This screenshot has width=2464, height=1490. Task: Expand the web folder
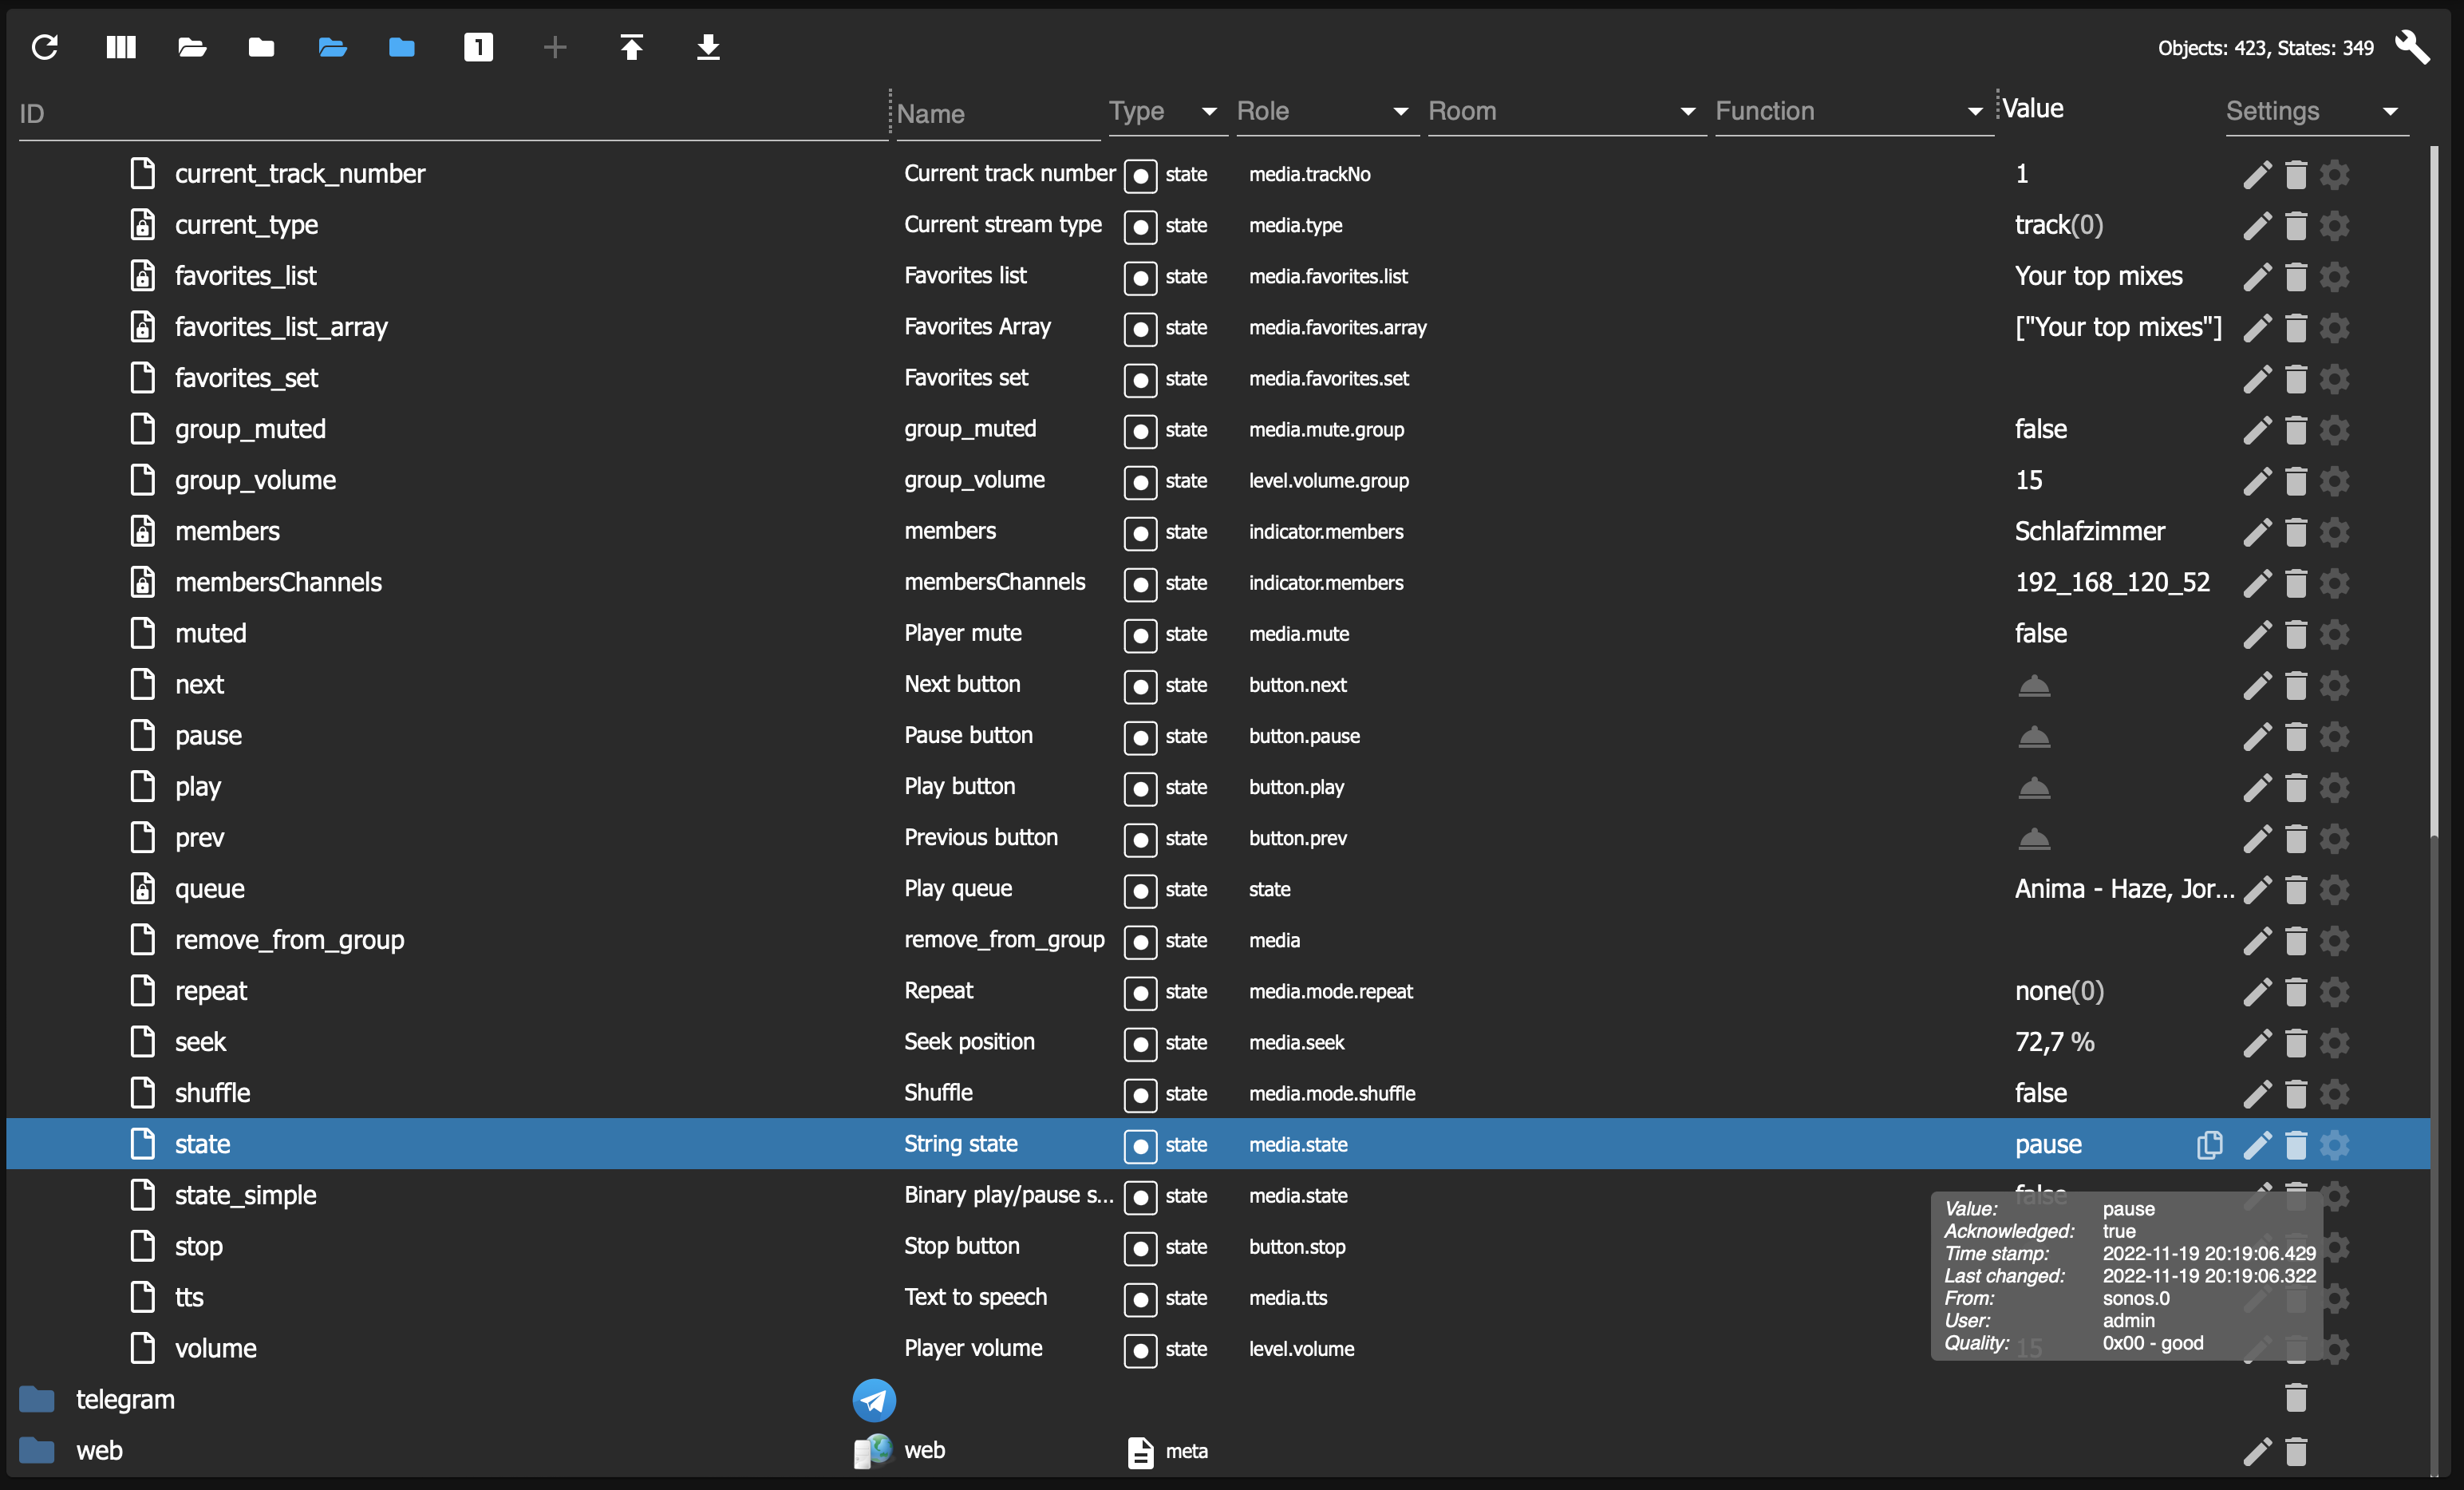coord(37,1450)
